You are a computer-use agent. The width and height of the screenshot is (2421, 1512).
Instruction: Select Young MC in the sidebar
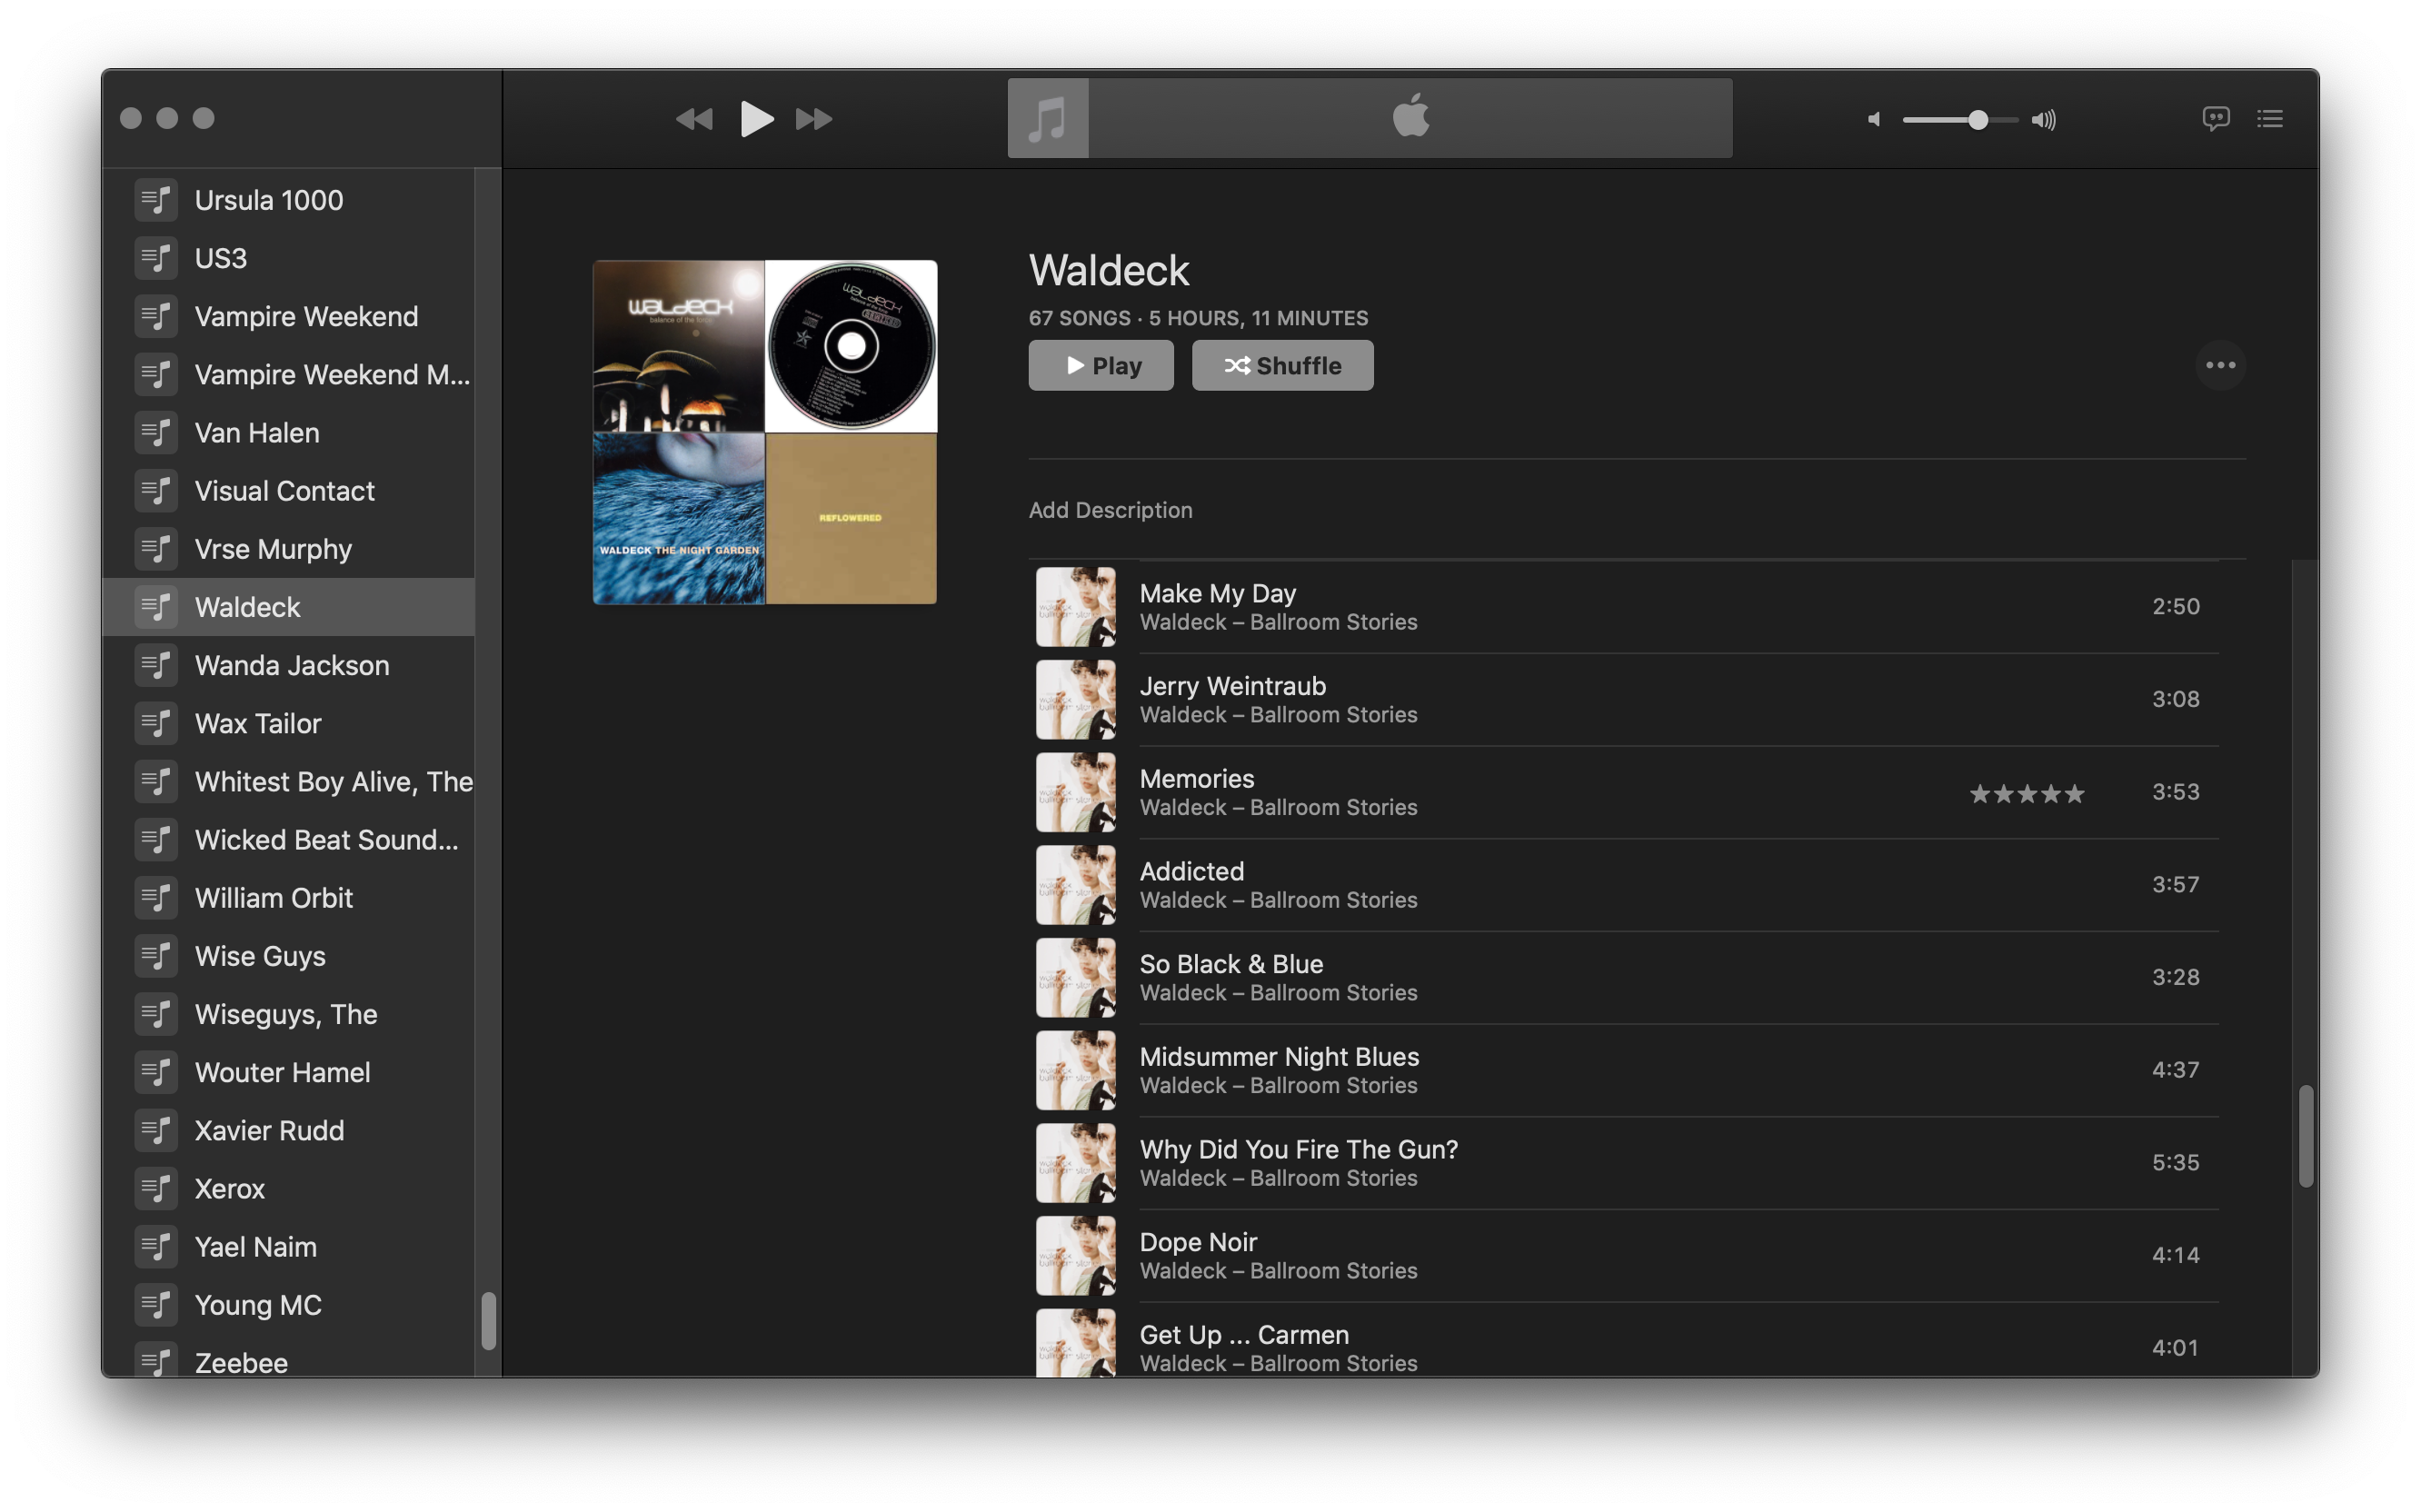tap(257, 1304)
